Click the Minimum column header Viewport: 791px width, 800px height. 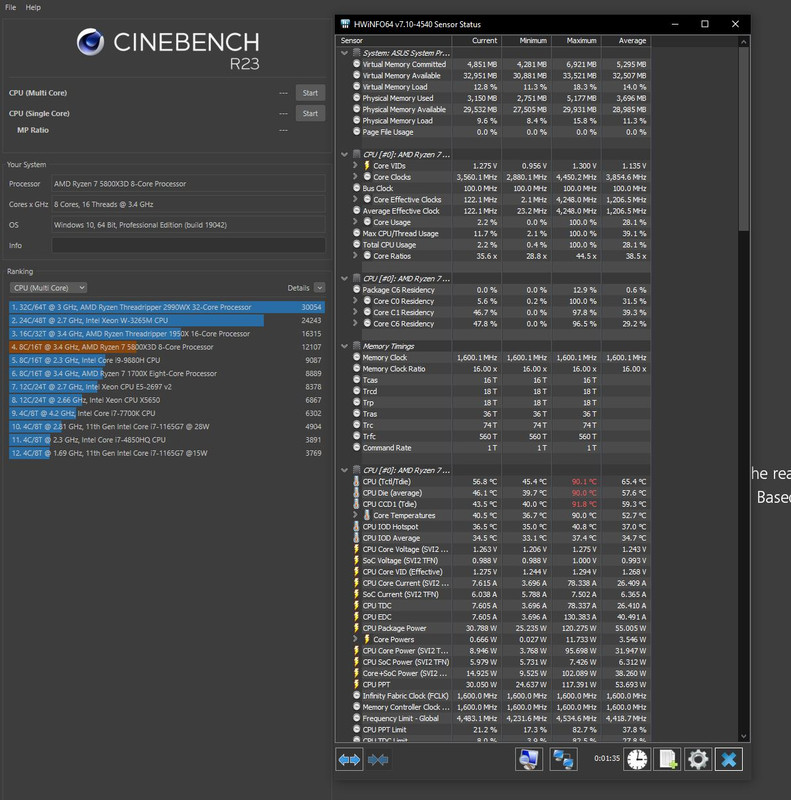[x=526, y=41]
